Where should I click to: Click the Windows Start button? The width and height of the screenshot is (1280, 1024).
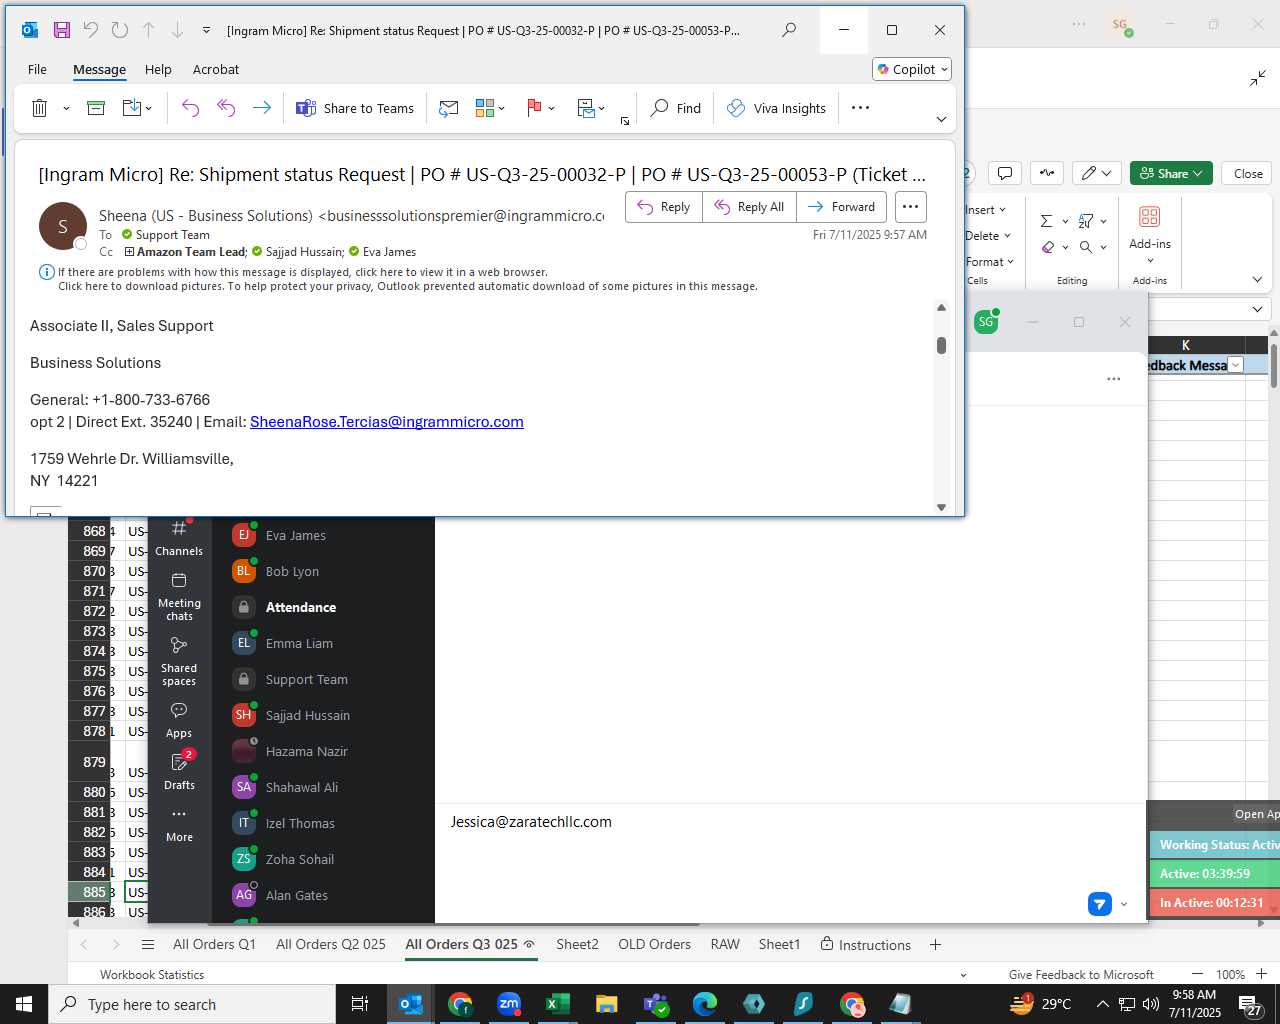tap(24, 1004)
